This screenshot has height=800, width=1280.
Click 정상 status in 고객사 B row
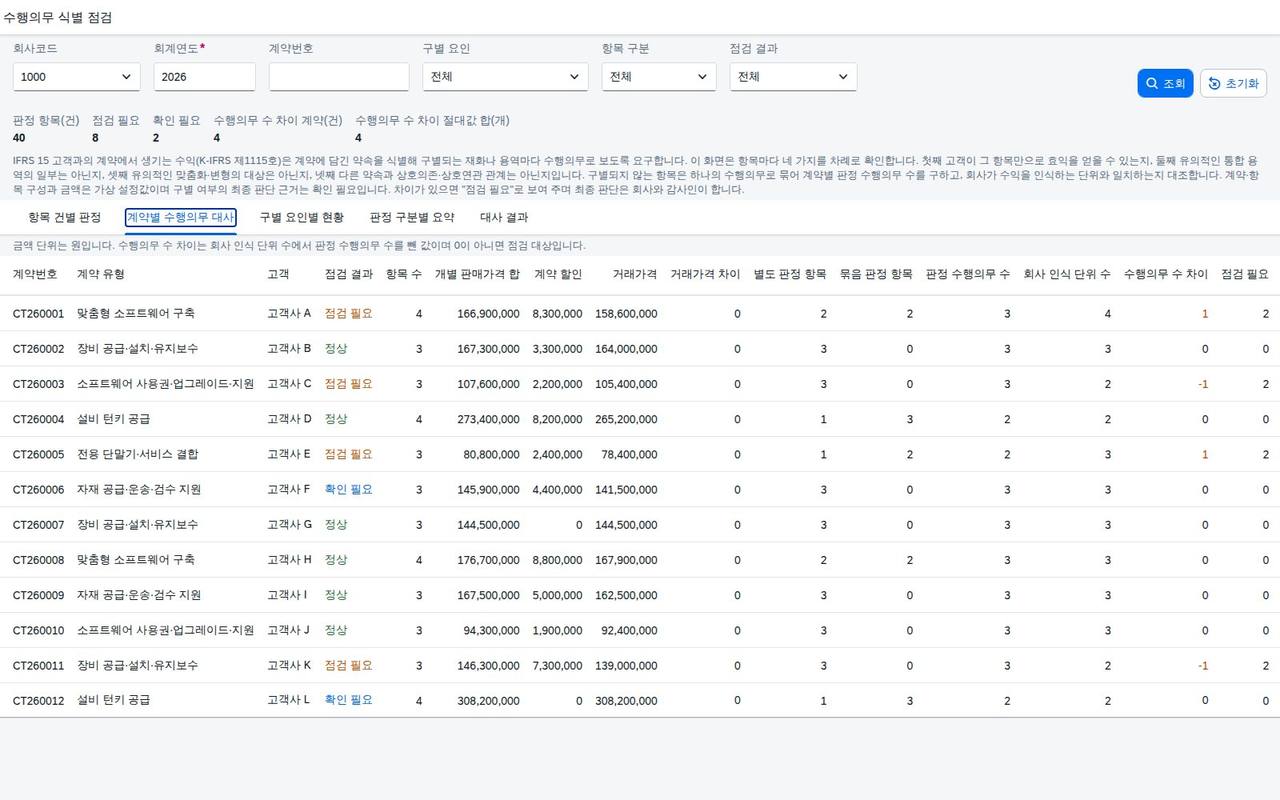(336, 349)
